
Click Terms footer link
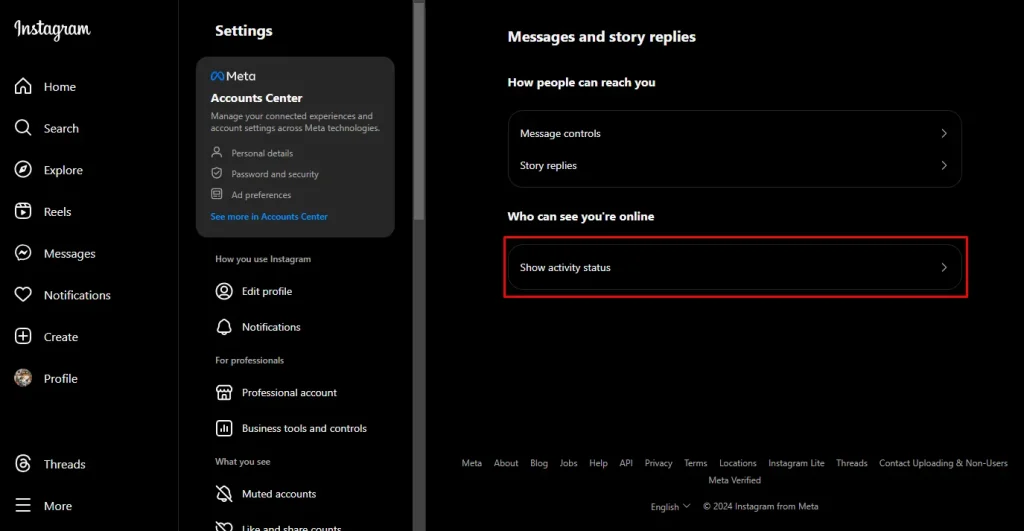696,463
